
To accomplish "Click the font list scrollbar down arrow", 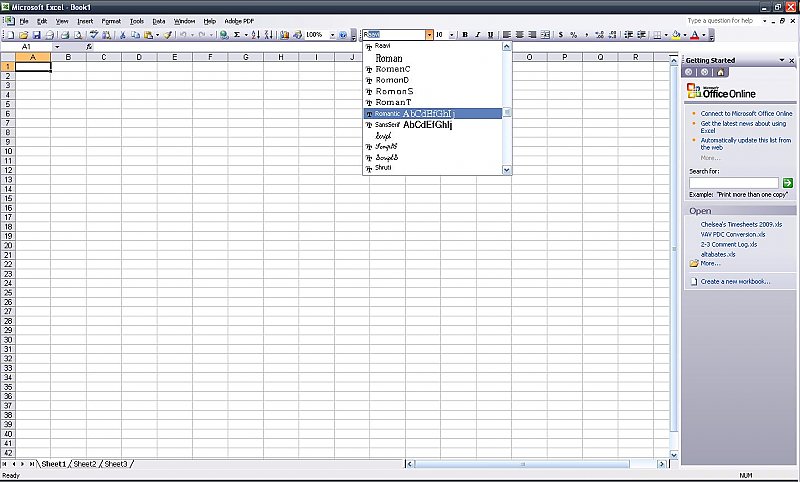I will point(507,170).
